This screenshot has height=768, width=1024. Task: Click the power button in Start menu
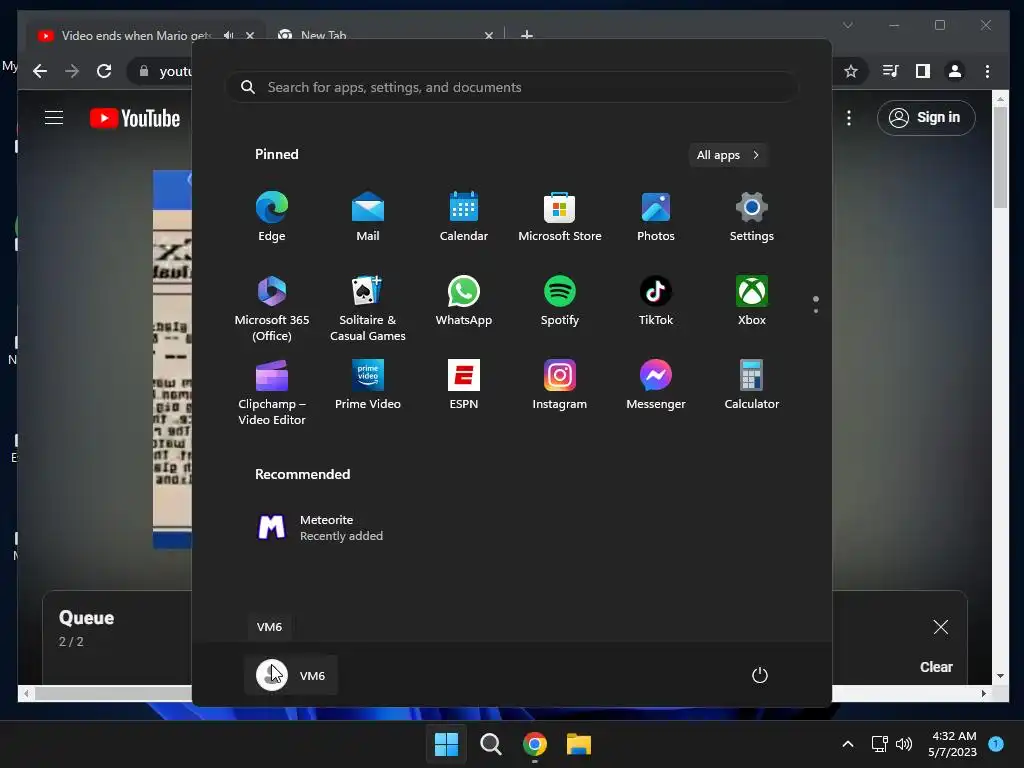pos(760,675)
